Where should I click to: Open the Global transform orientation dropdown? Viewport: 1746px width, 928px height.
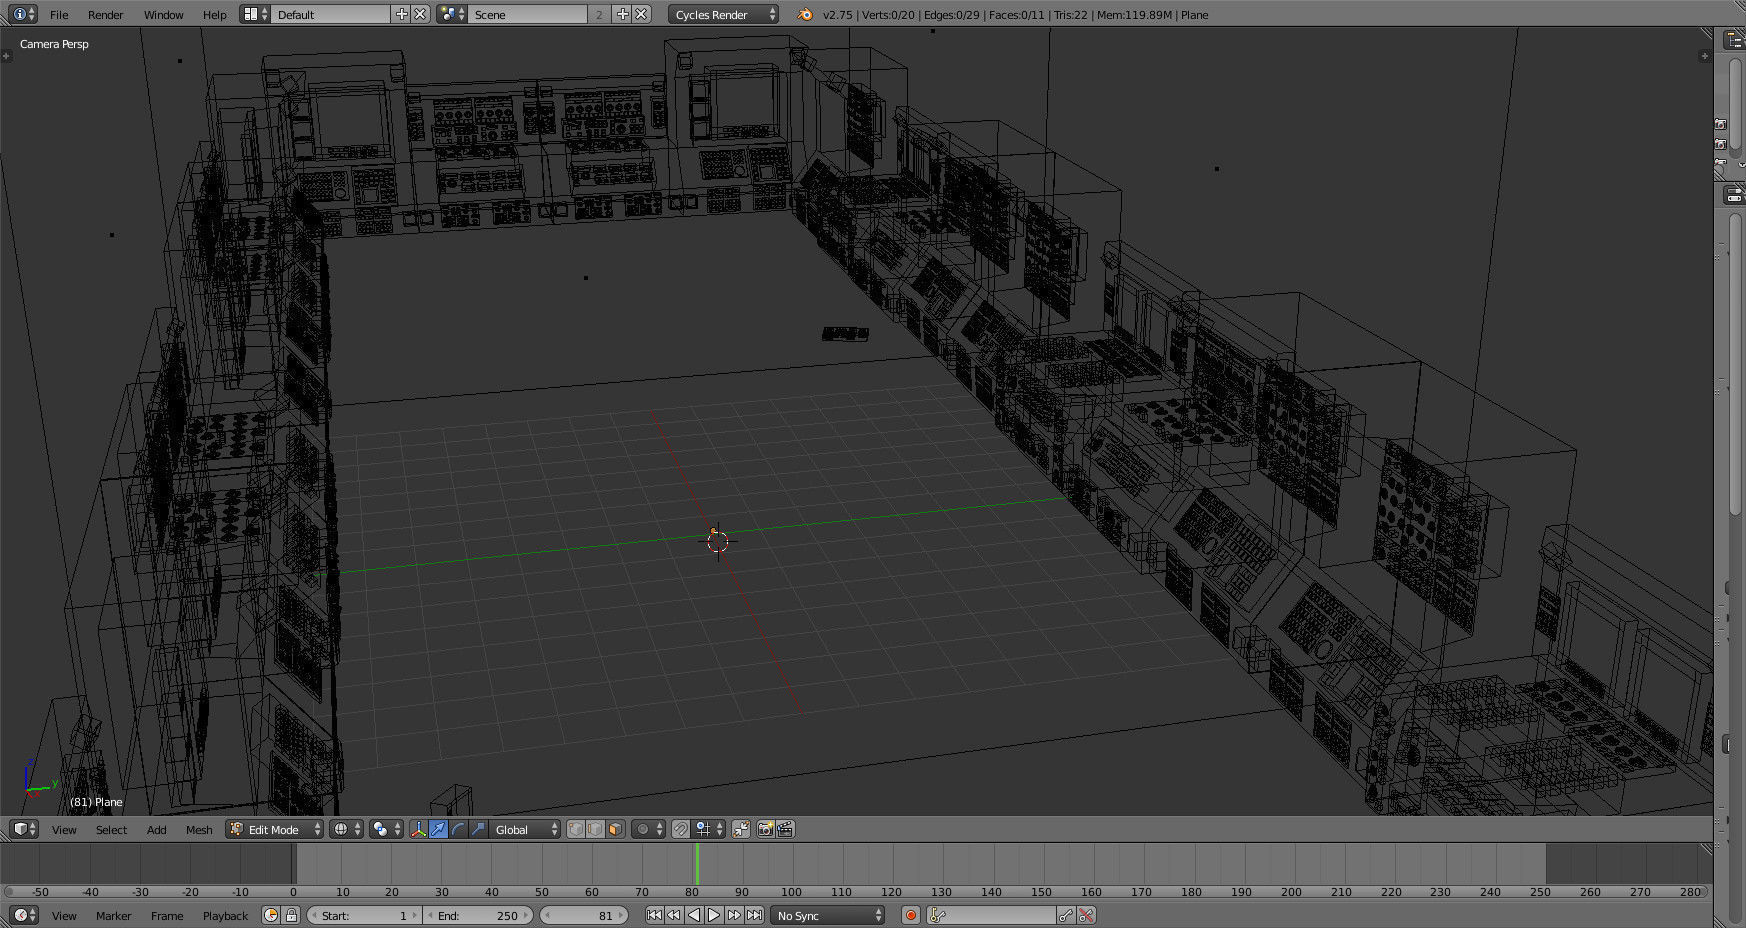pyautogui.click(x=525, y=829)
